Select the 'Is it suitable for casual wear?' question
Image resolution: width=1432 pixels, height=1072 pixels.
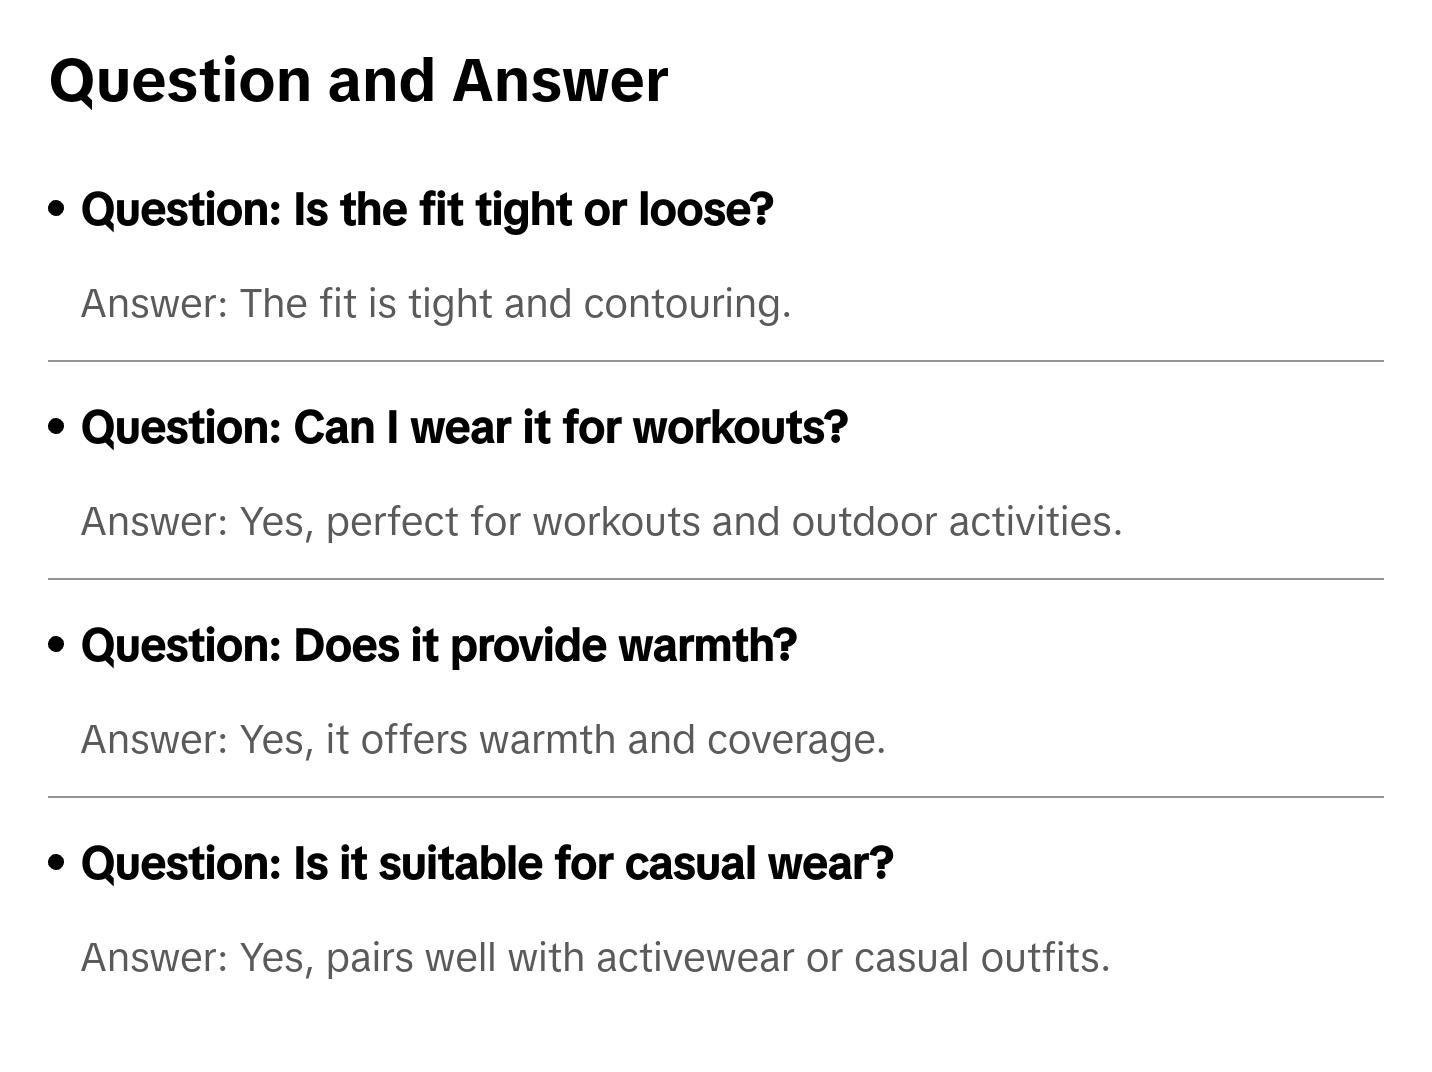[x=487, y=864]
